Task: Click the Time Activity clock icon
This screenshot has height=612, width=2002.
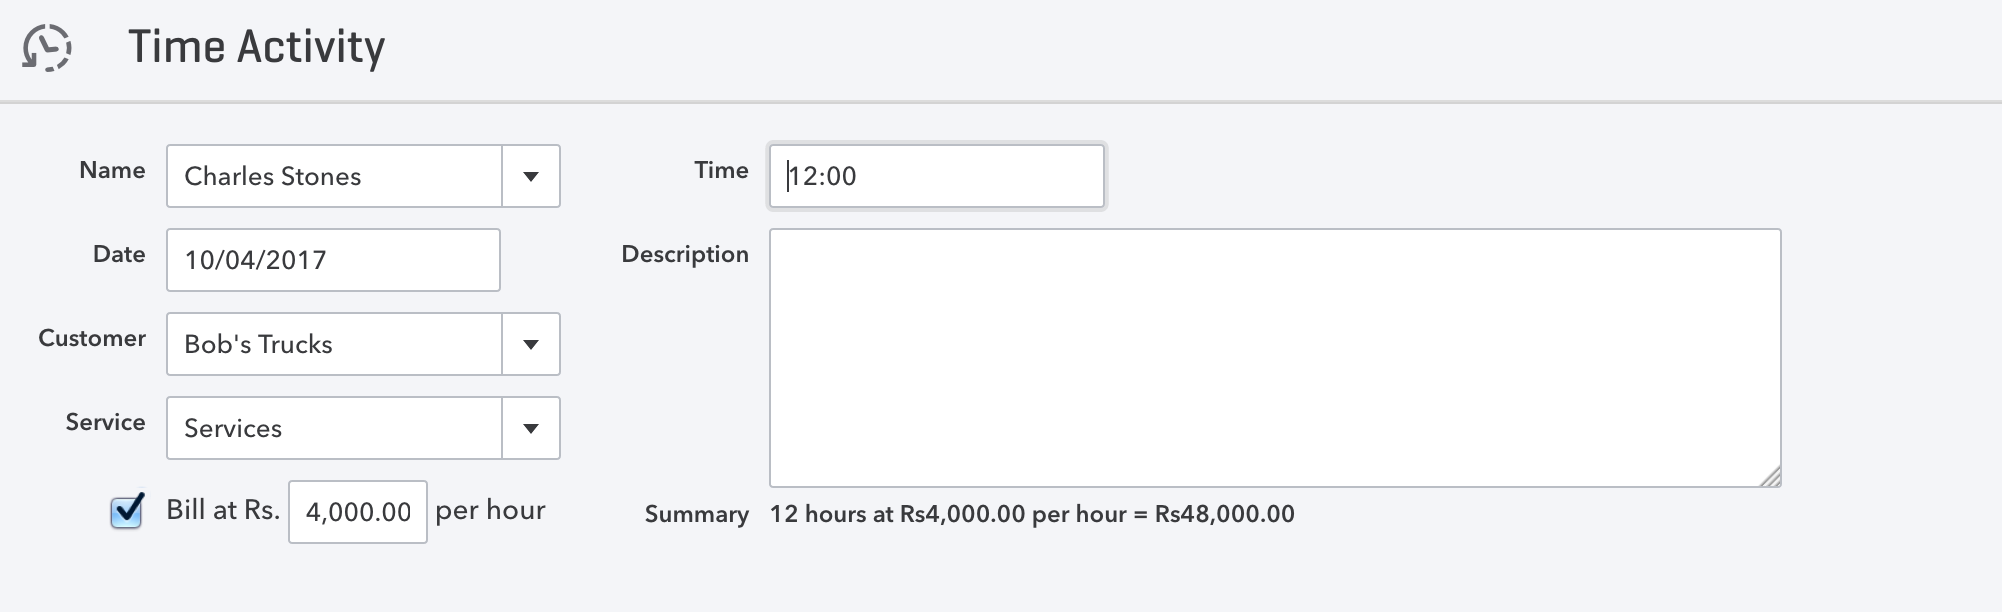Action: coord(47,47)
